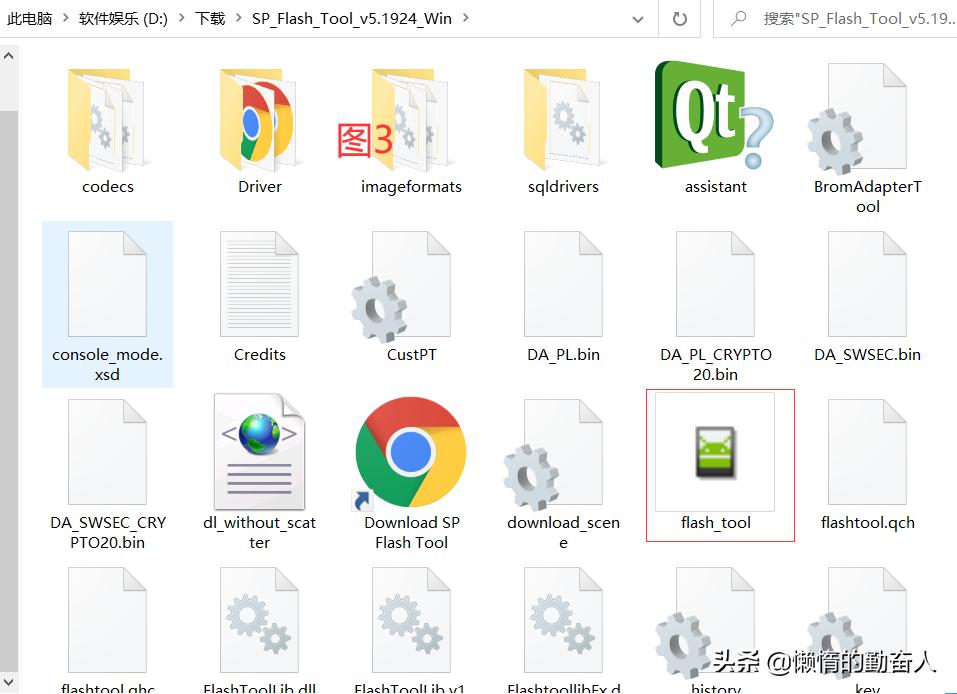This screenshot has height=694, width=957.
Task: Open the imageformats folder
Action: coord(411,121)
